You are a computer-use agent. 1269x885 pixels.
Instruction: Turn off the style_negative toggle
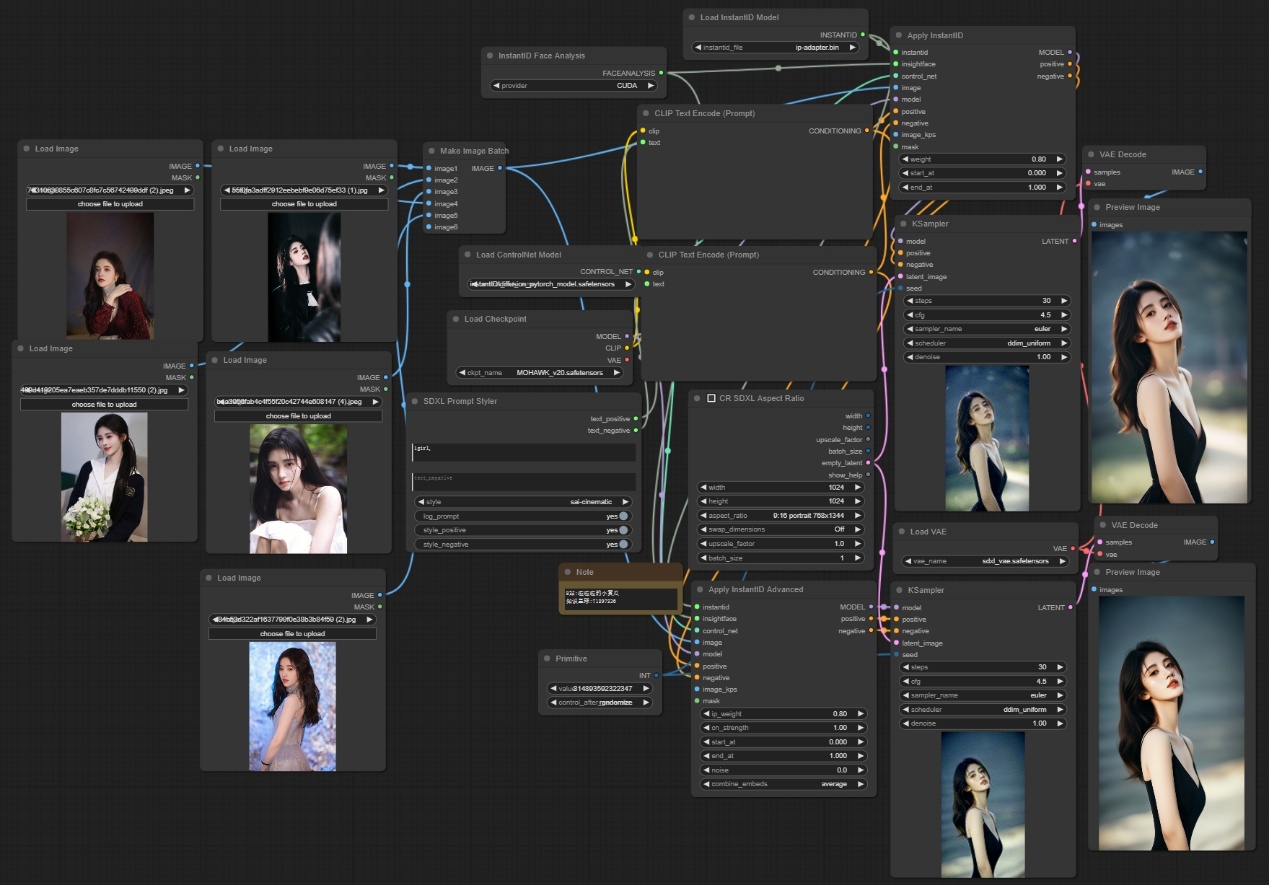(623, 544)
